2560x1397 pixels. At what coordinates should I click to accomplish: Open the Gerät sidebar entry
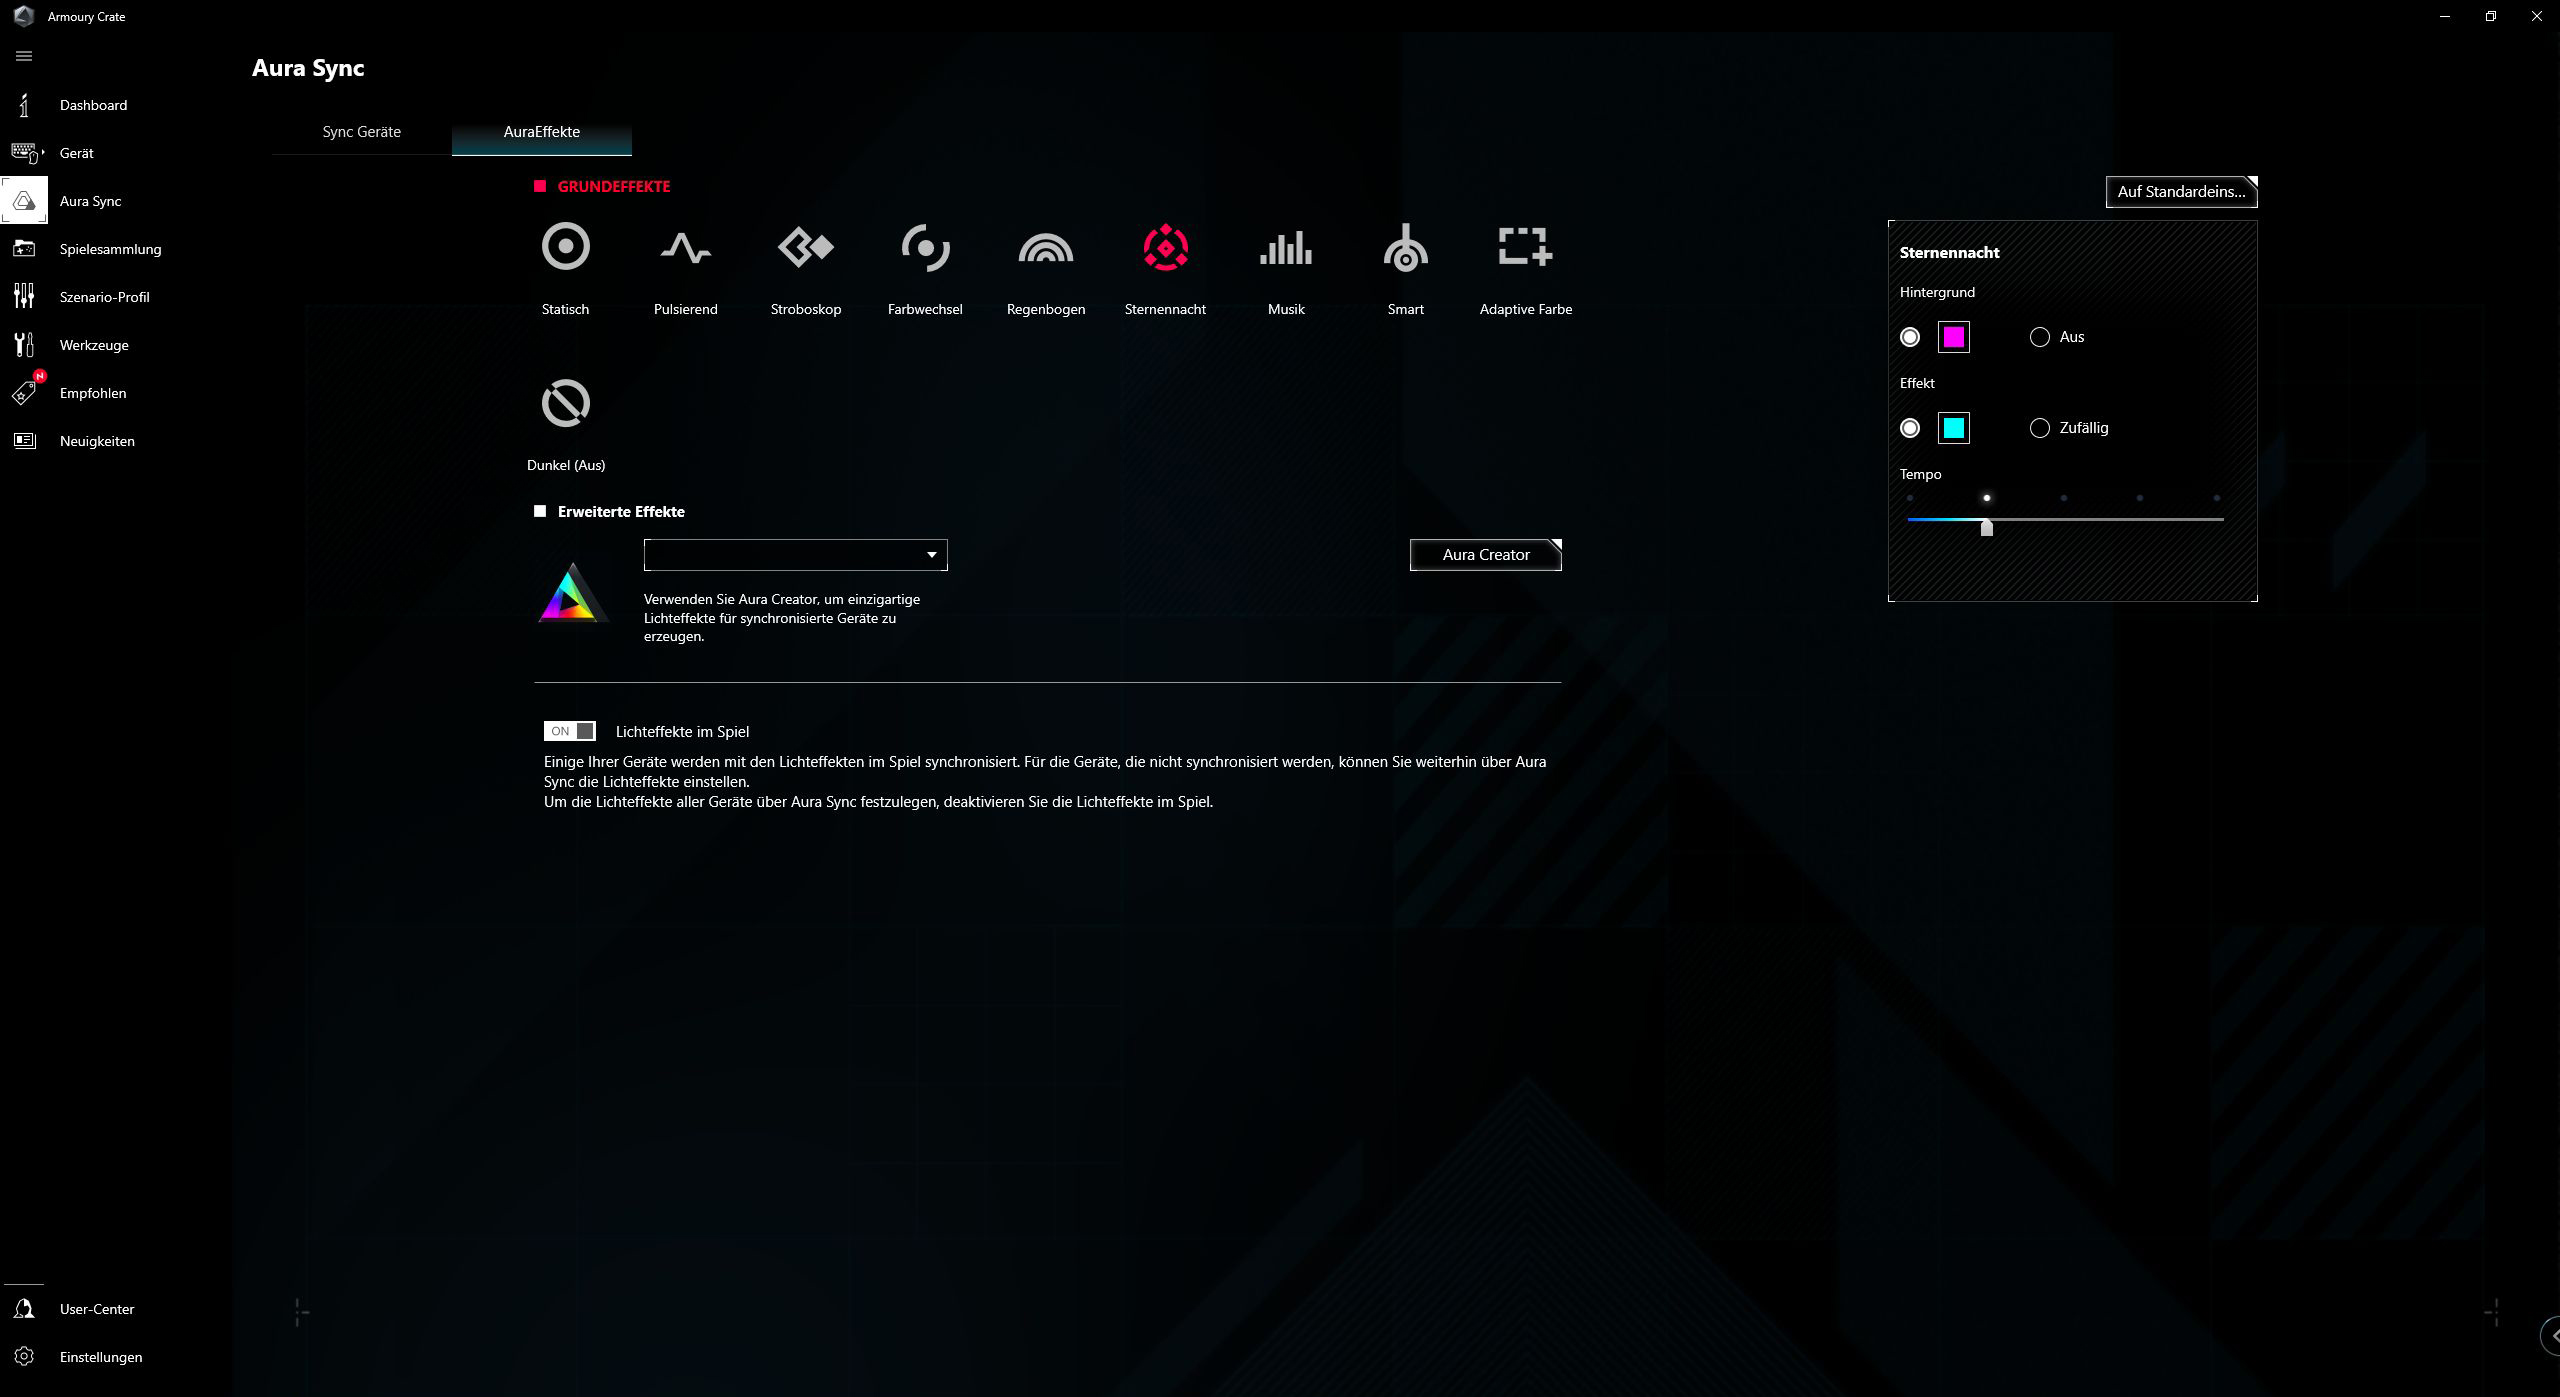pos(76,153)
